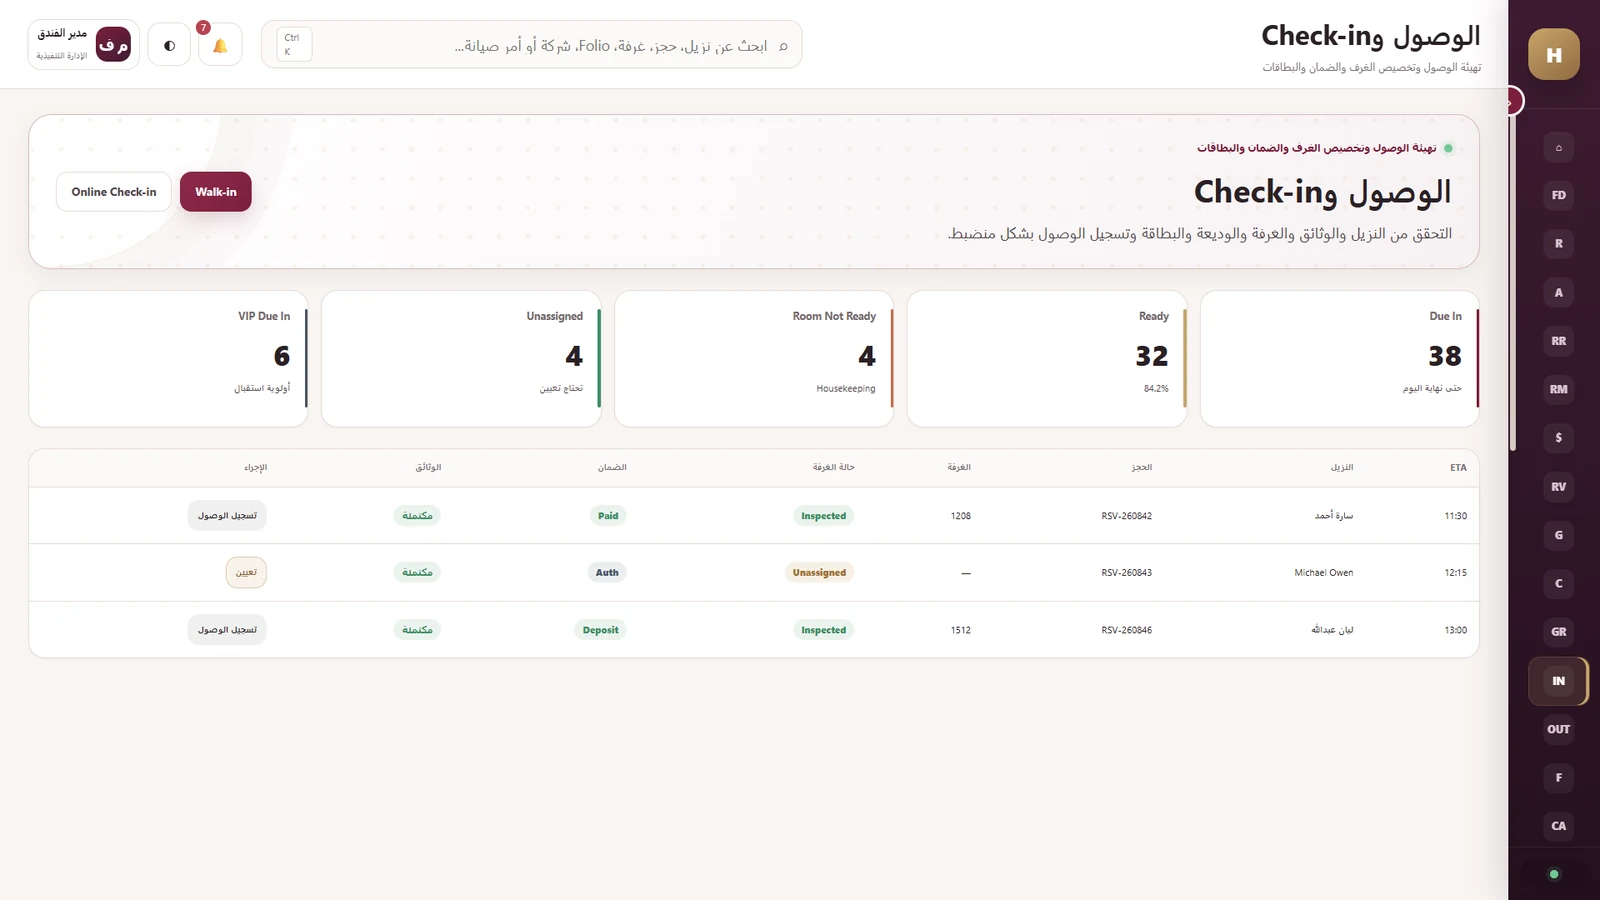Collapse the sidebar with the edge toggle

click(x=1511, y=101)
